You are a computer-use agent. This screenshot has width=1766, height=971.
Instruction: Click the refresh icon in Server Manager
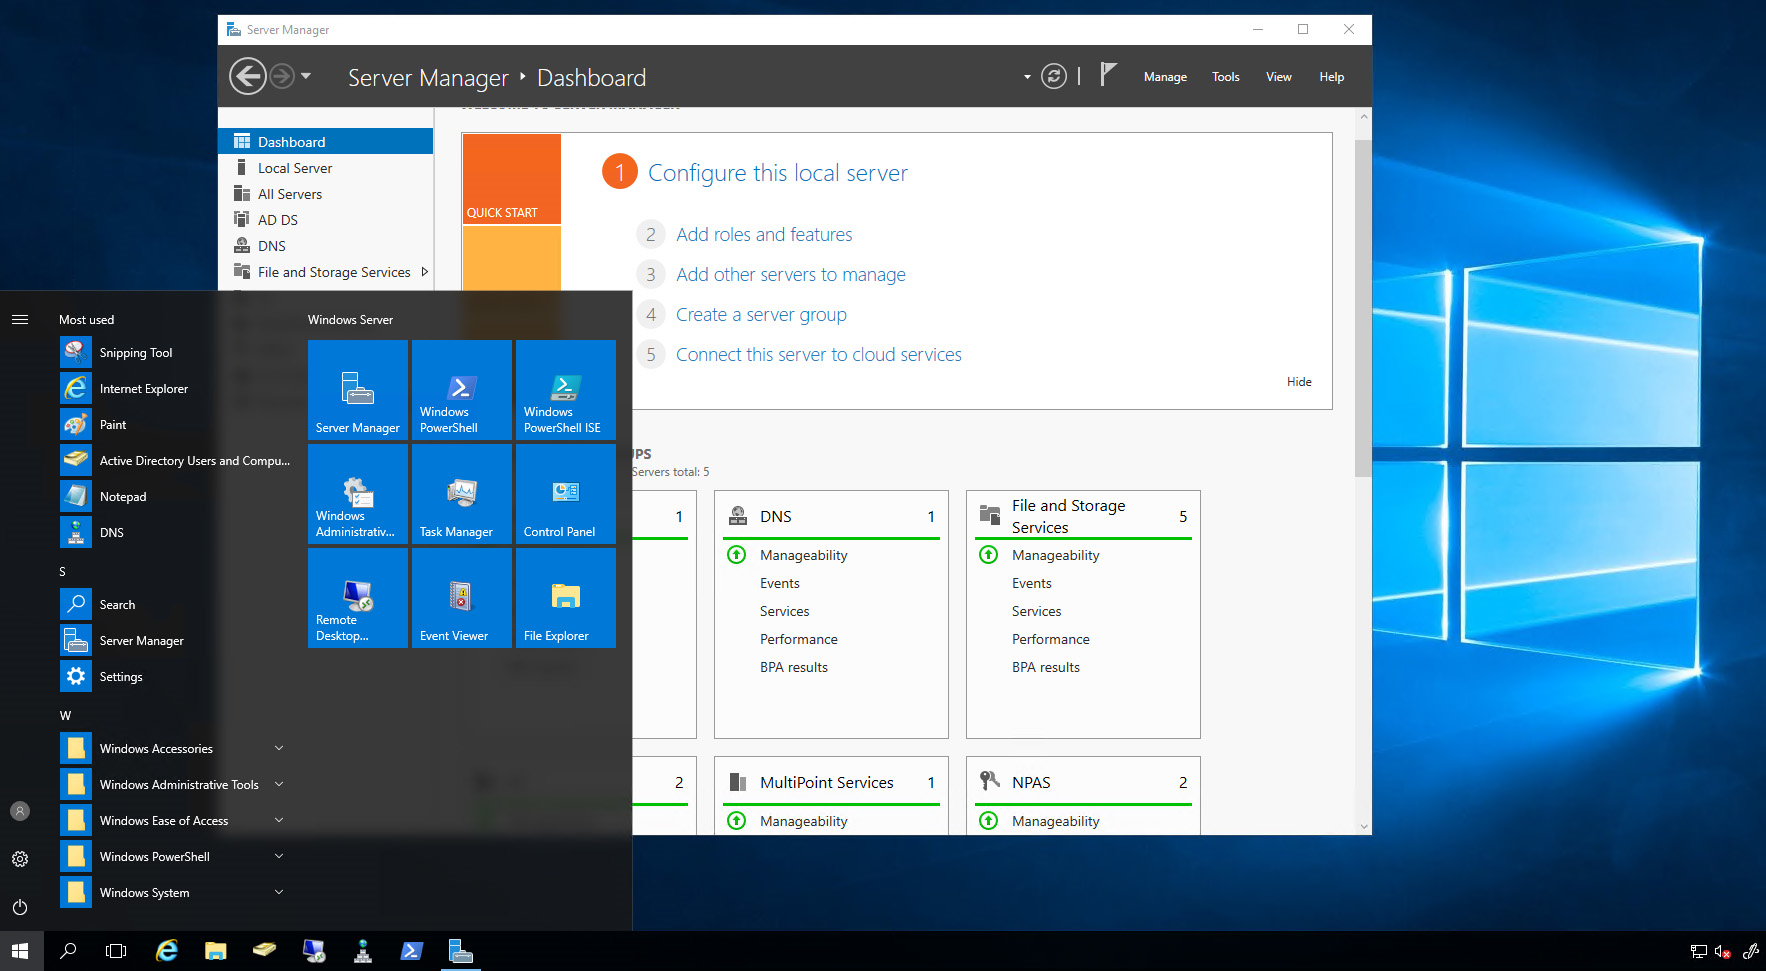(x=1054, y=75)
